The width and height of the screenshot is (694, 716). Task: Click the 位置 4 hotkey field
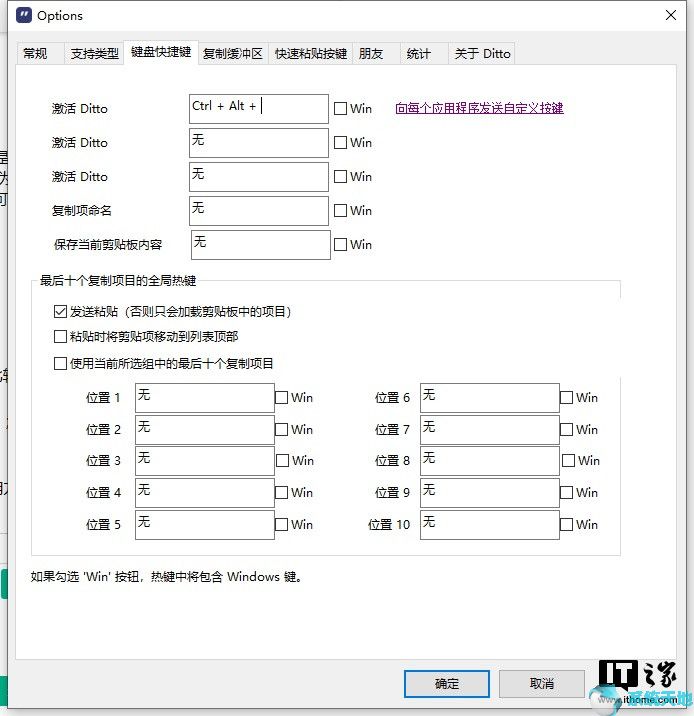tap(205, 493)
